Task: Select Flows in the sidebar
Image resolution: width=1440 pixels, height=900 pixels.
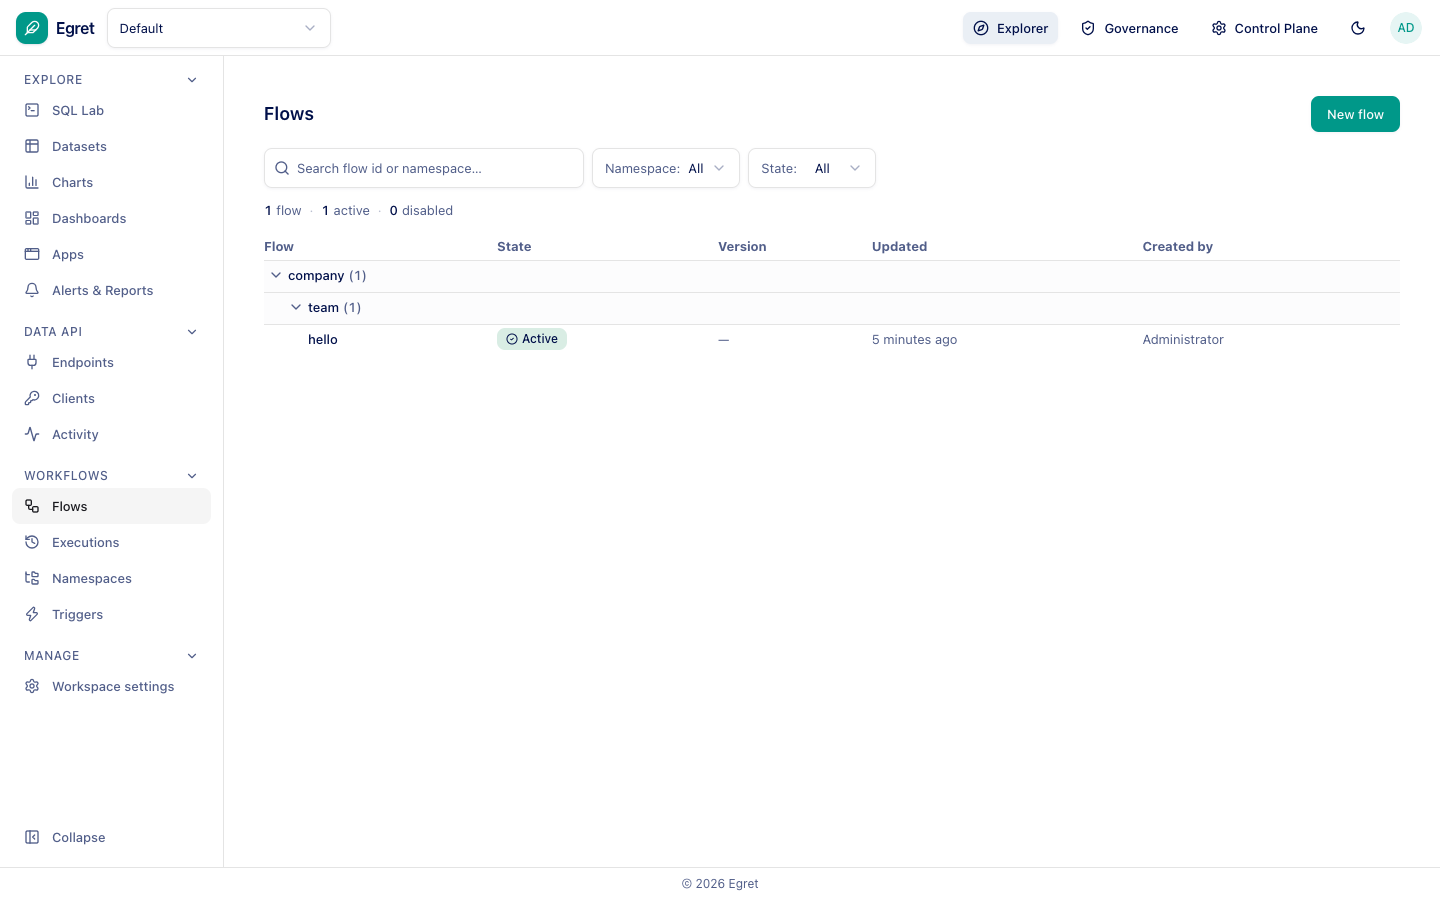Action: coord(111,506)
